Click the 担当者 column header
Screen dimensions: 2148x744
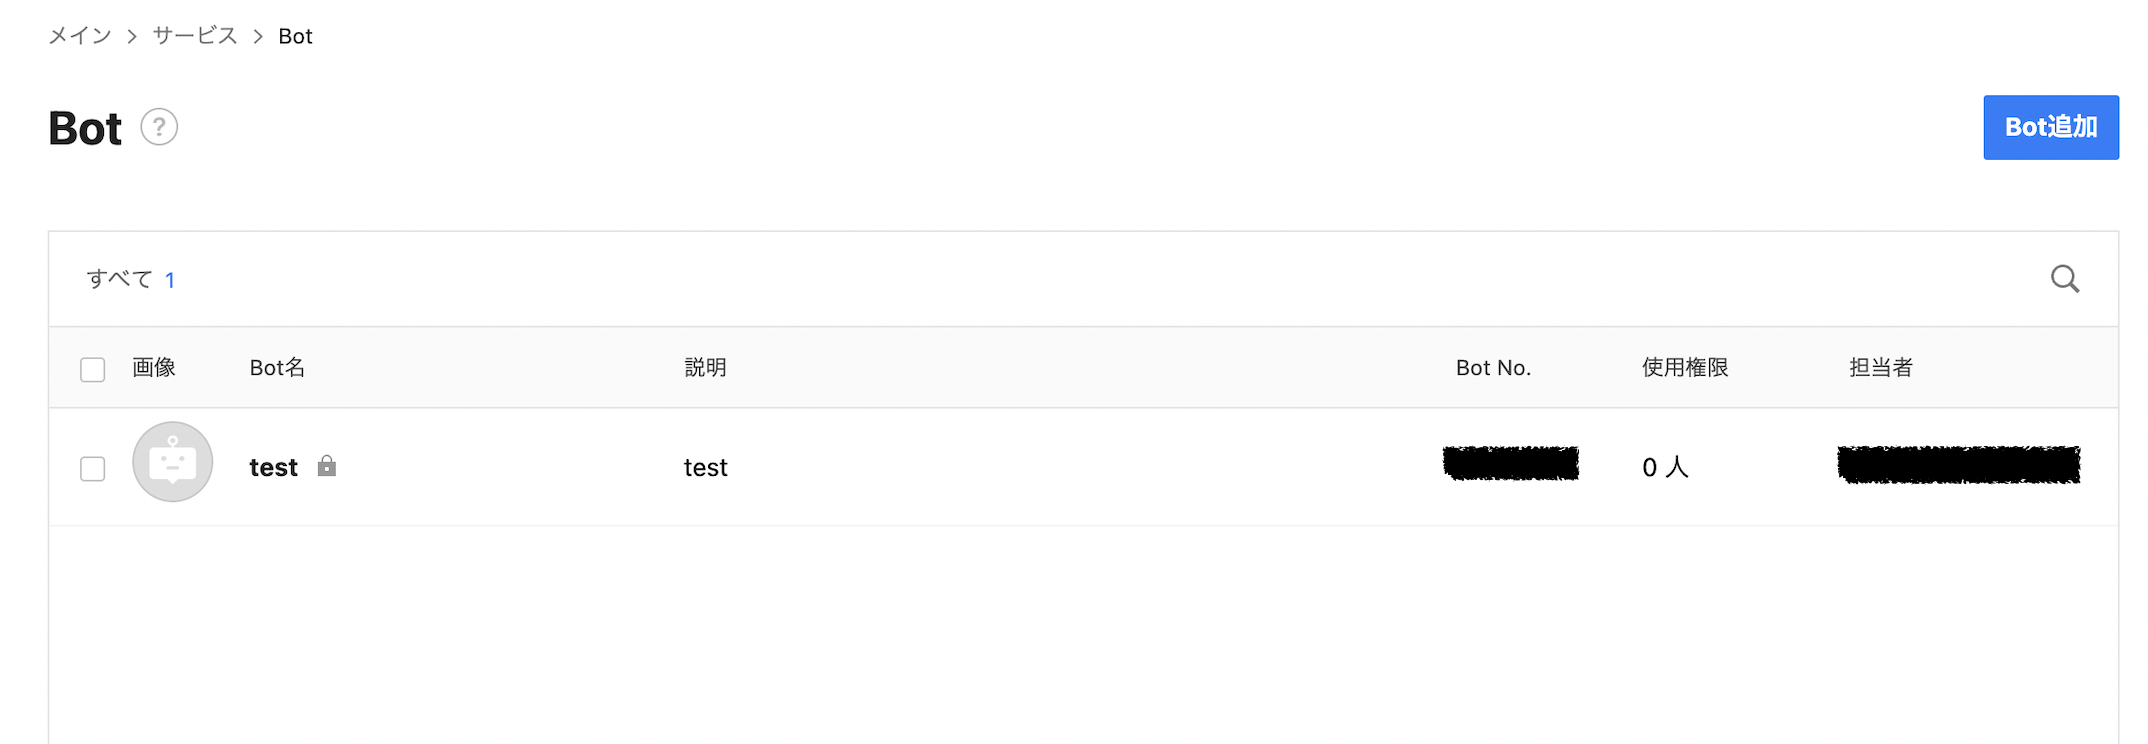click(1880, 367)
